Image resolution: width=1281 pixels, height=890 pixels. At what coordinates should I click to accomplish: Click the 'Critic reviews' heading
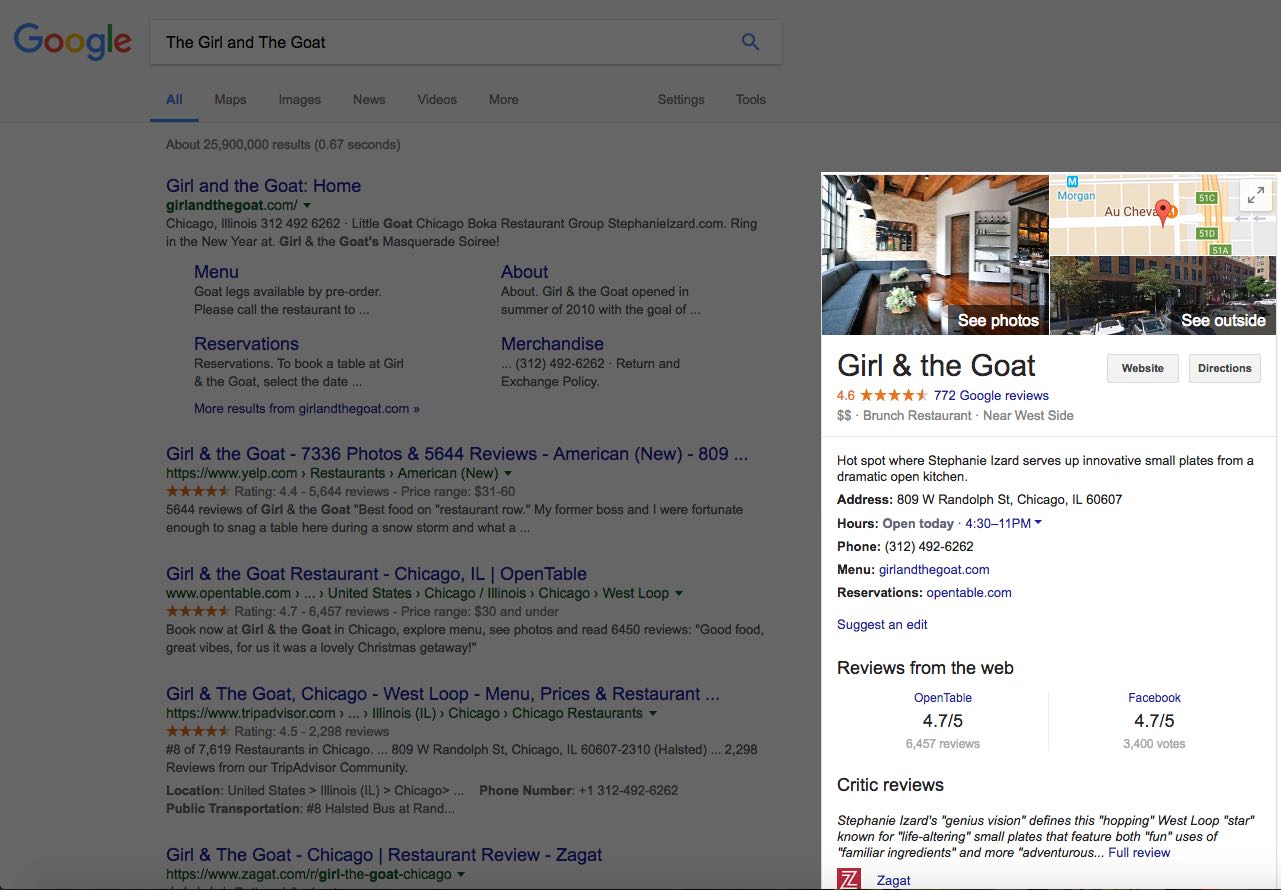pyautogui.click(x=890, y=784)
